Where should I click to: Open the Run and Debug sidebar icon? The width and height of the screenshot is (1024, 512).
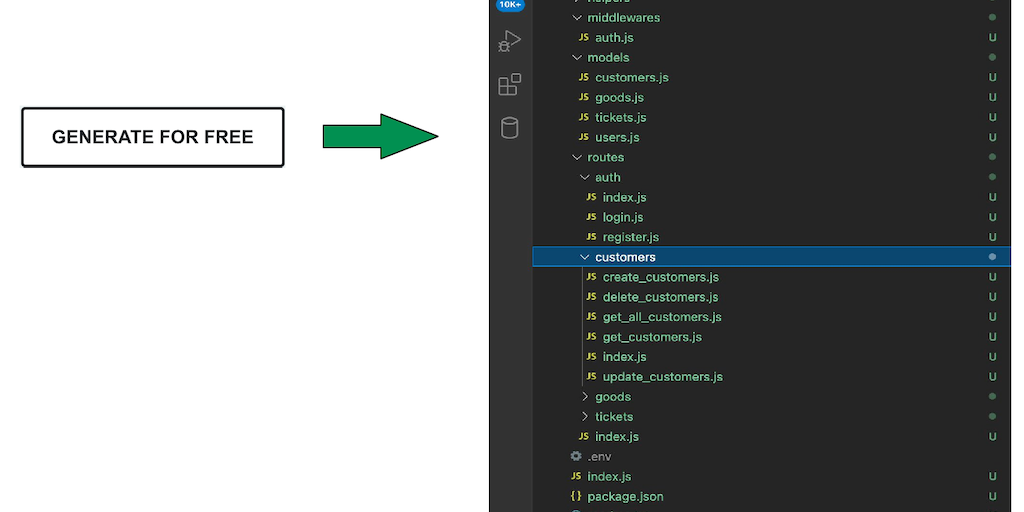pos(510,41)
